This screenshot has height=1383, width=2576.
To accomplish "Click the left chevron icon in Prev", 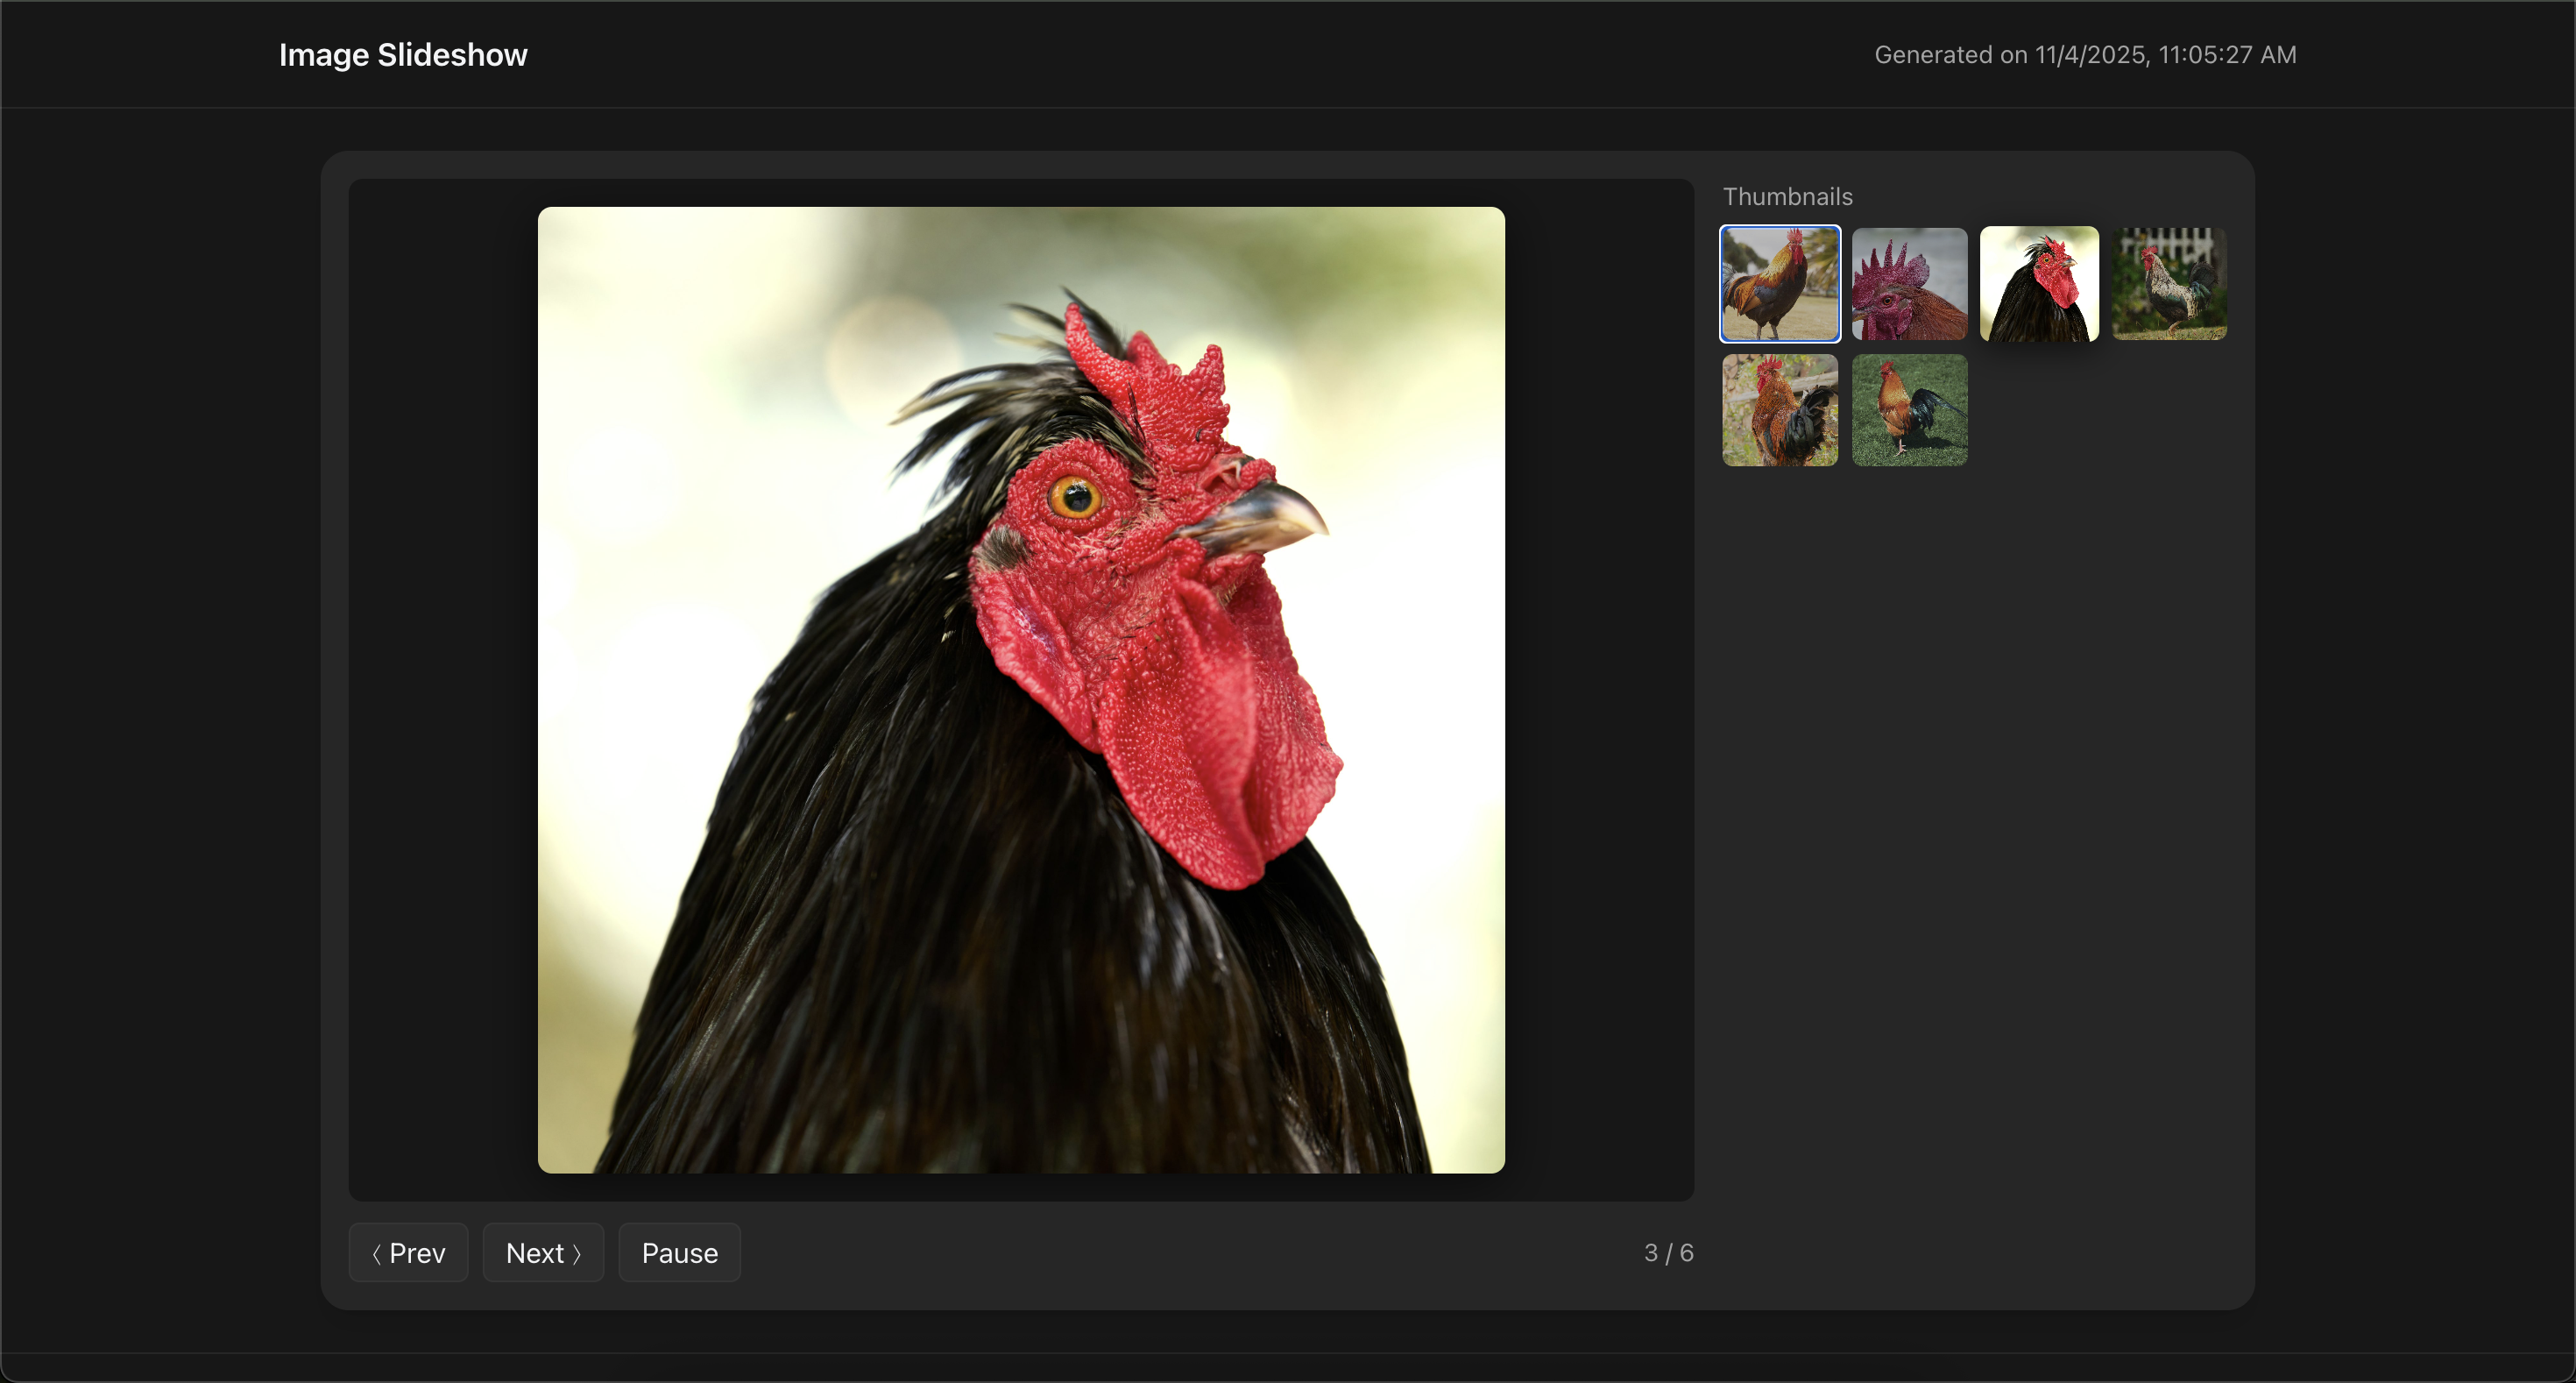I will 376,1253.
